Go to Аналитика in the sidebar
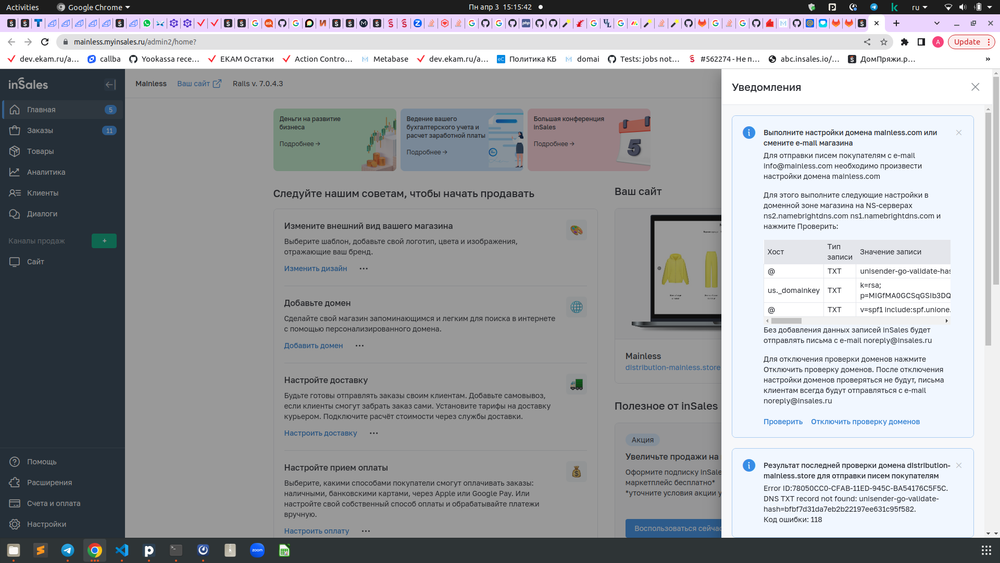Image resolution: width=1000 pixels, height=563 pixels. point(46,172)
